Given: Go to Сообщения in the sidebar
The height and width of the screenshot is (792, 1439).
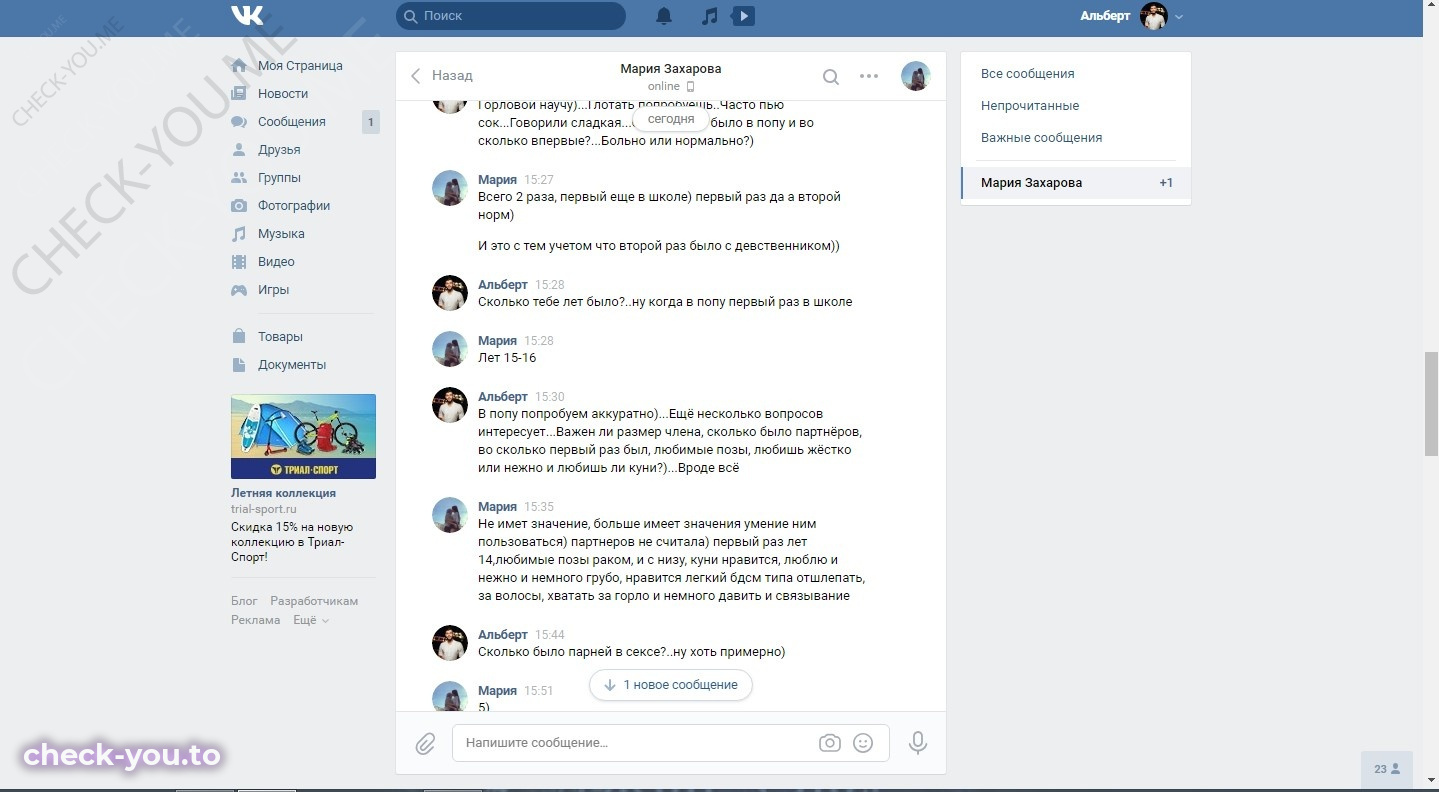Looking at the screenshot, I should (x=292, y=121).
